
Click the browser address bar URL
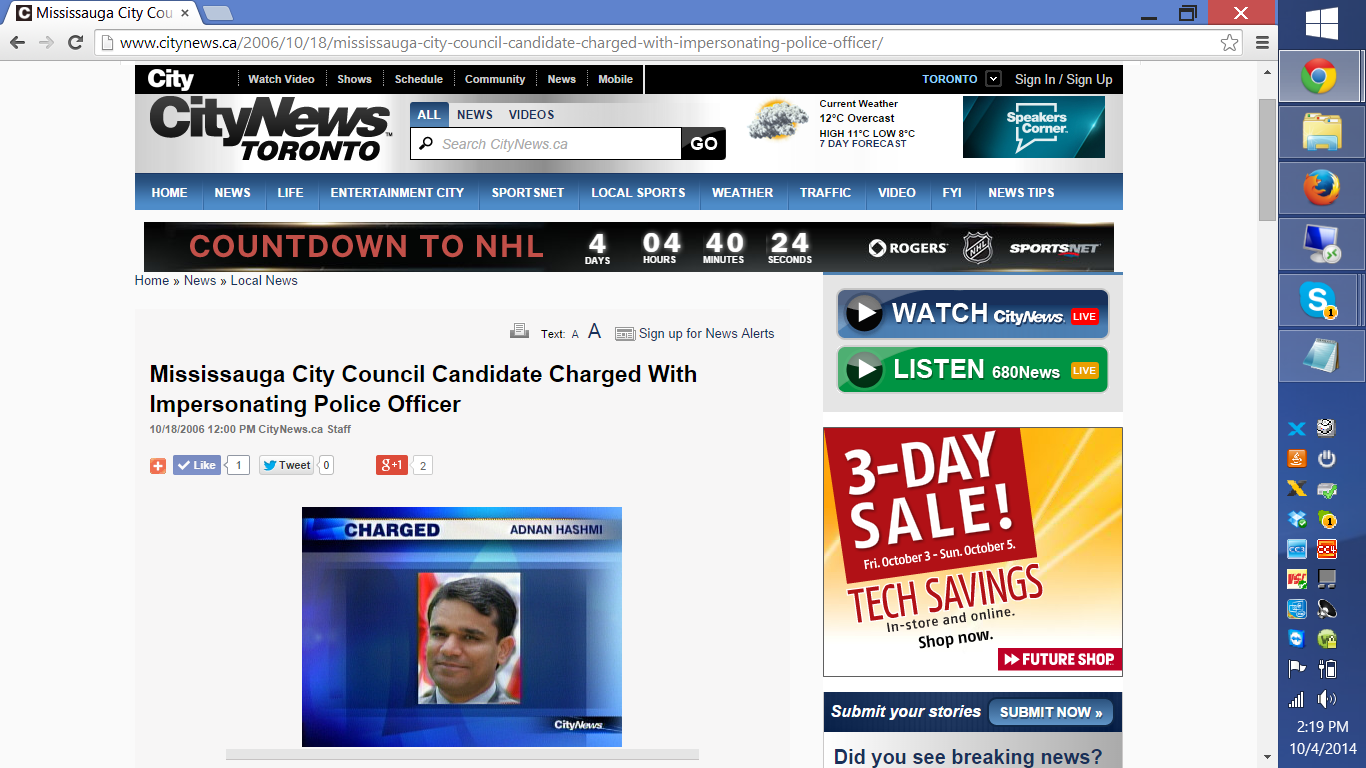point(501,43)
